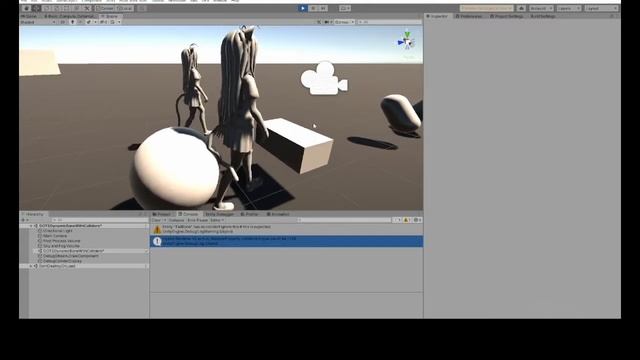Open the top scene's options menu in the Hierarchy
The image size is (640, 360).
coord(147,226)
